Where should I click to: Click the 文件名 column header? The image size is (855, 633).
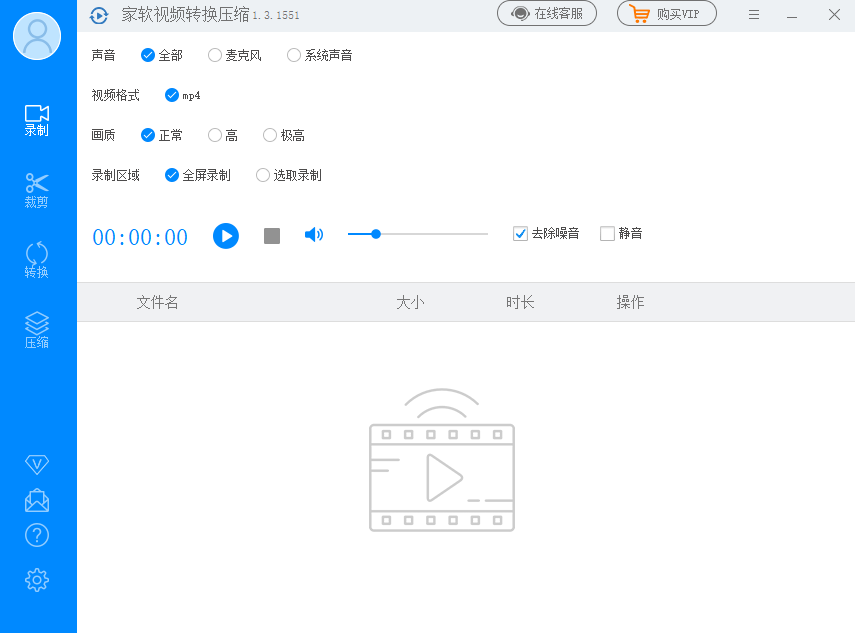pyautogui.click(x=157, y=301)
